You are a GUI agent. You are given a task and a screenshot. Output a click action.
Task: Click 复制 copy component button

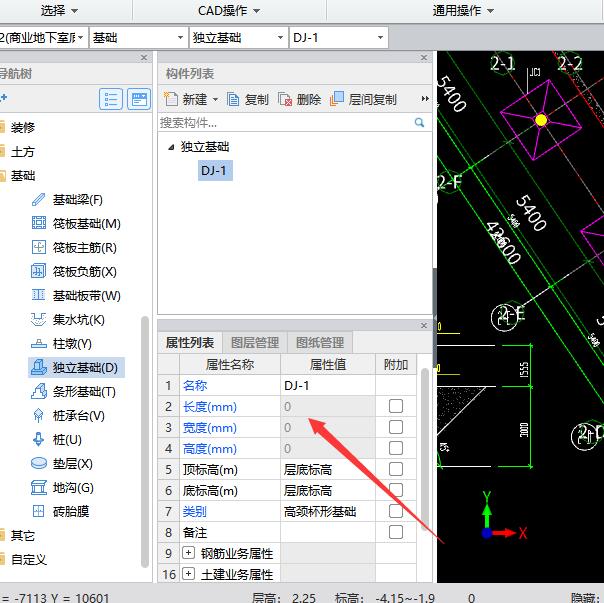pos(247,99)
